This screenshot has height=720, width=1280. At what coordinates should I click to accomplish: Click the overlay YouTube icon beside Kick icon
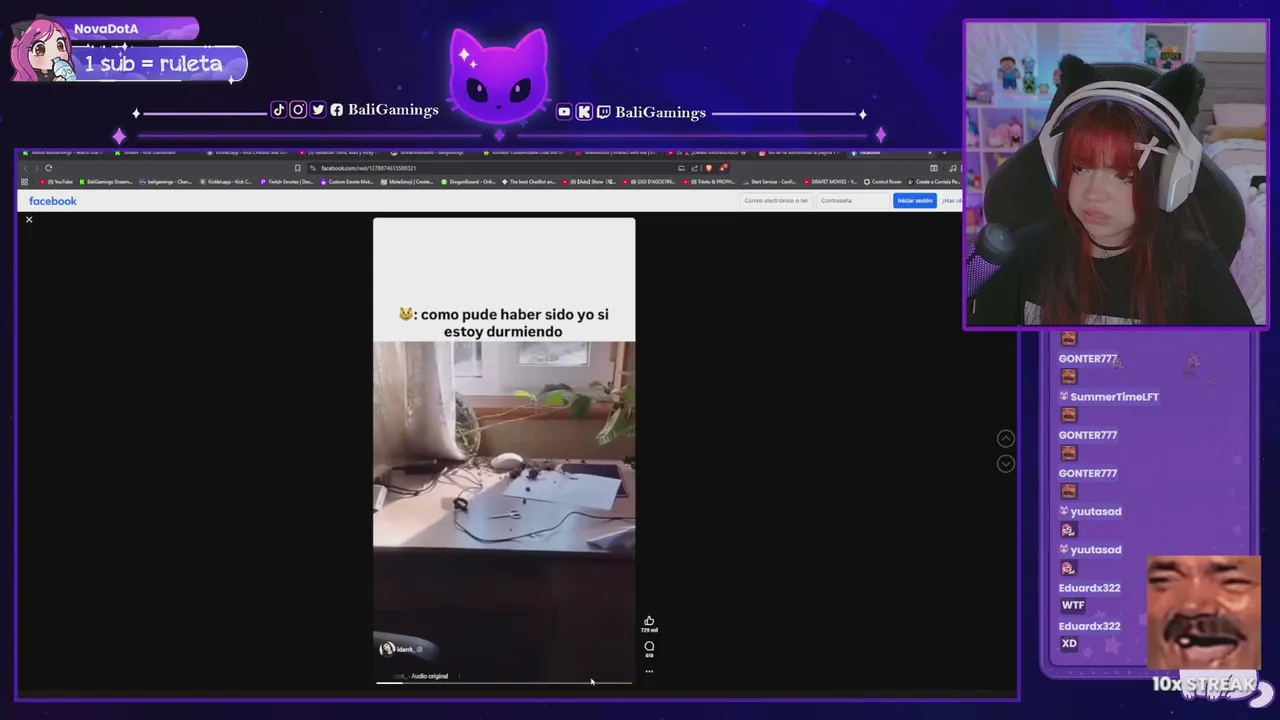click(564, 112)
